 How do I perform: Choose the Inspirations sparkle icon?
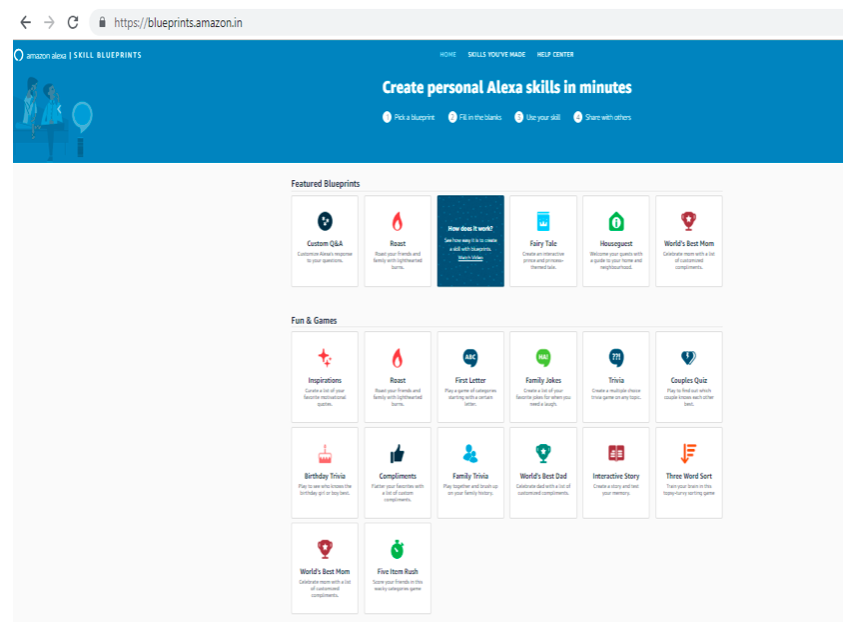click(x=325, y=358)
